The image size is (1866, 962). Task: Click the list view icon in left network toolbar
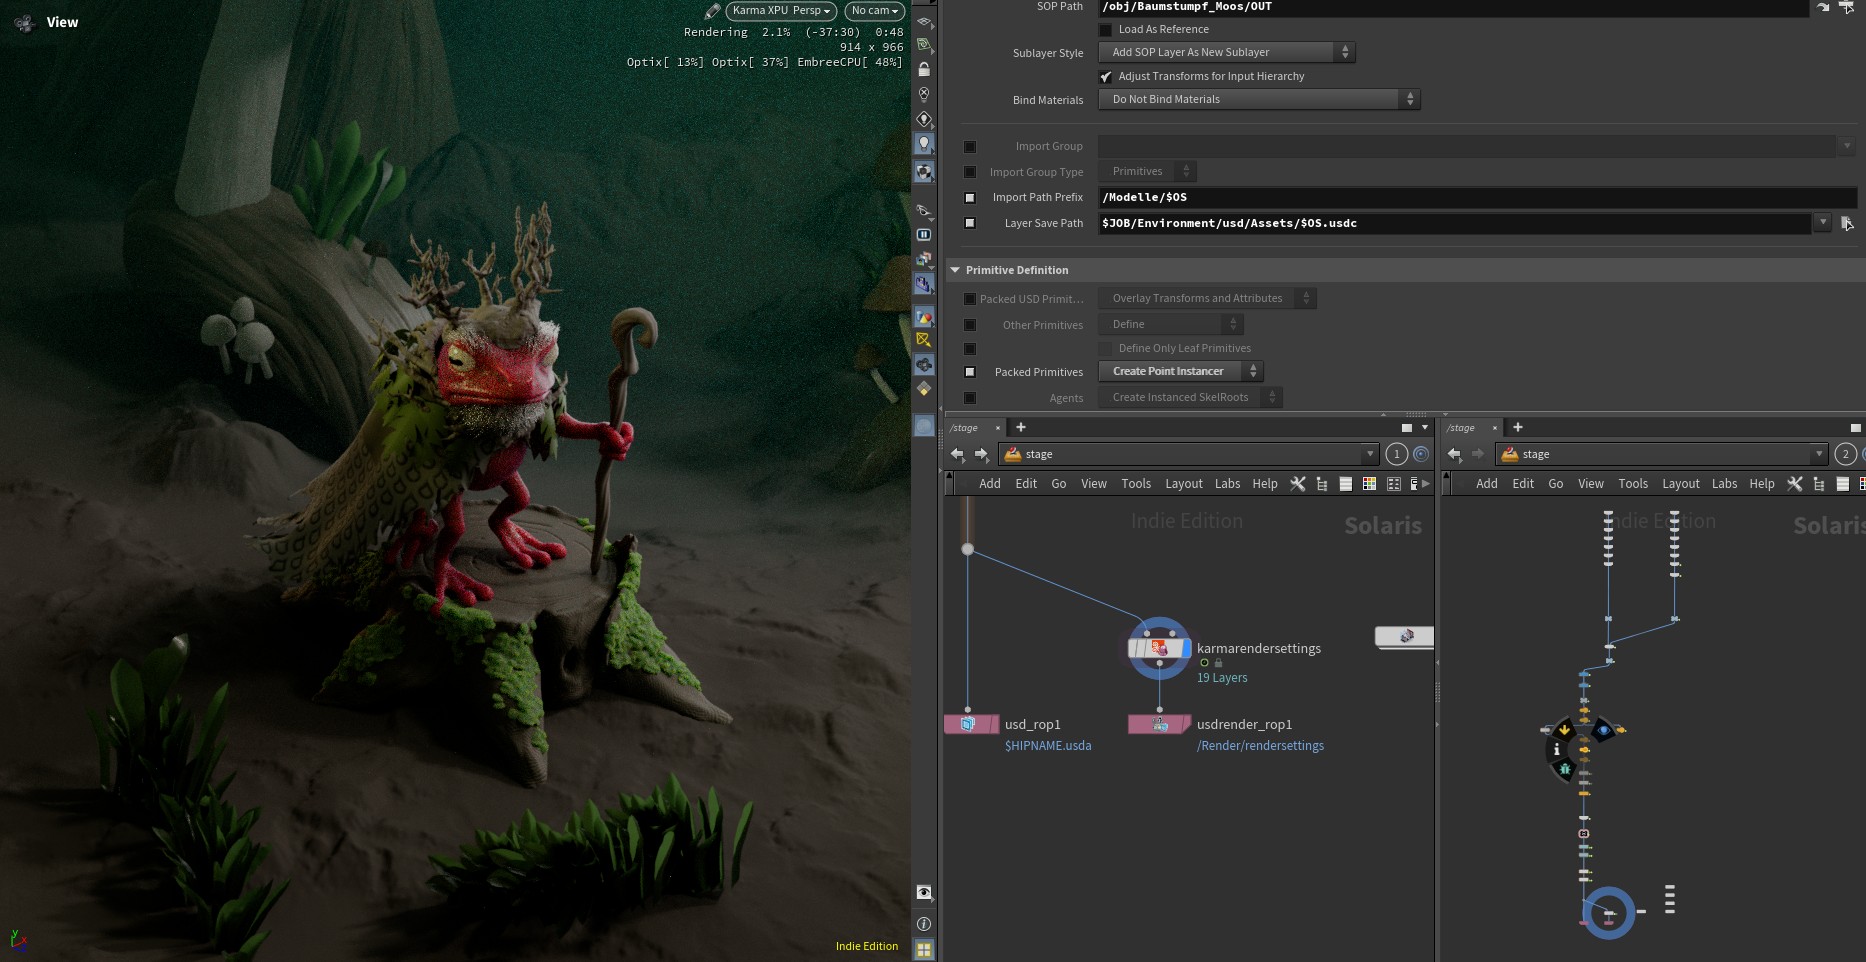point(1346,484)
